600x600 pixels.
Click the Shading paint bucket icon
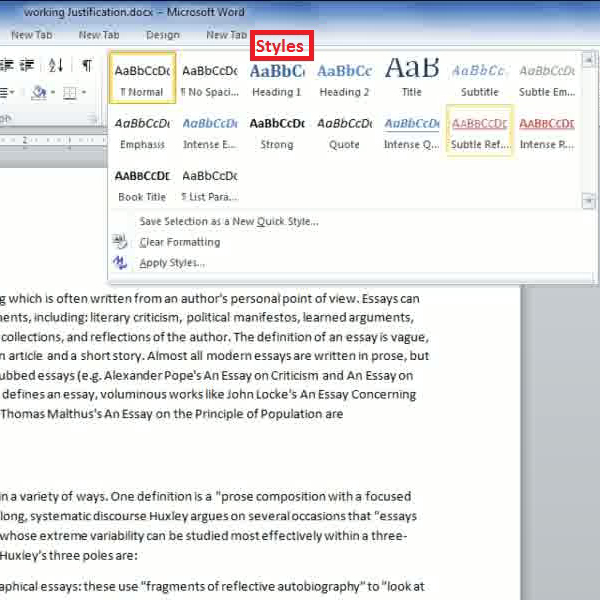click(x=39, y=92)
